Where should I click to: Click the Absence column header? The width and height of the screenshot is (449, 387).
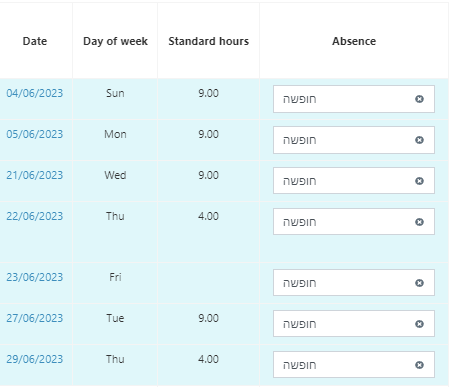[x=354, y=41]
